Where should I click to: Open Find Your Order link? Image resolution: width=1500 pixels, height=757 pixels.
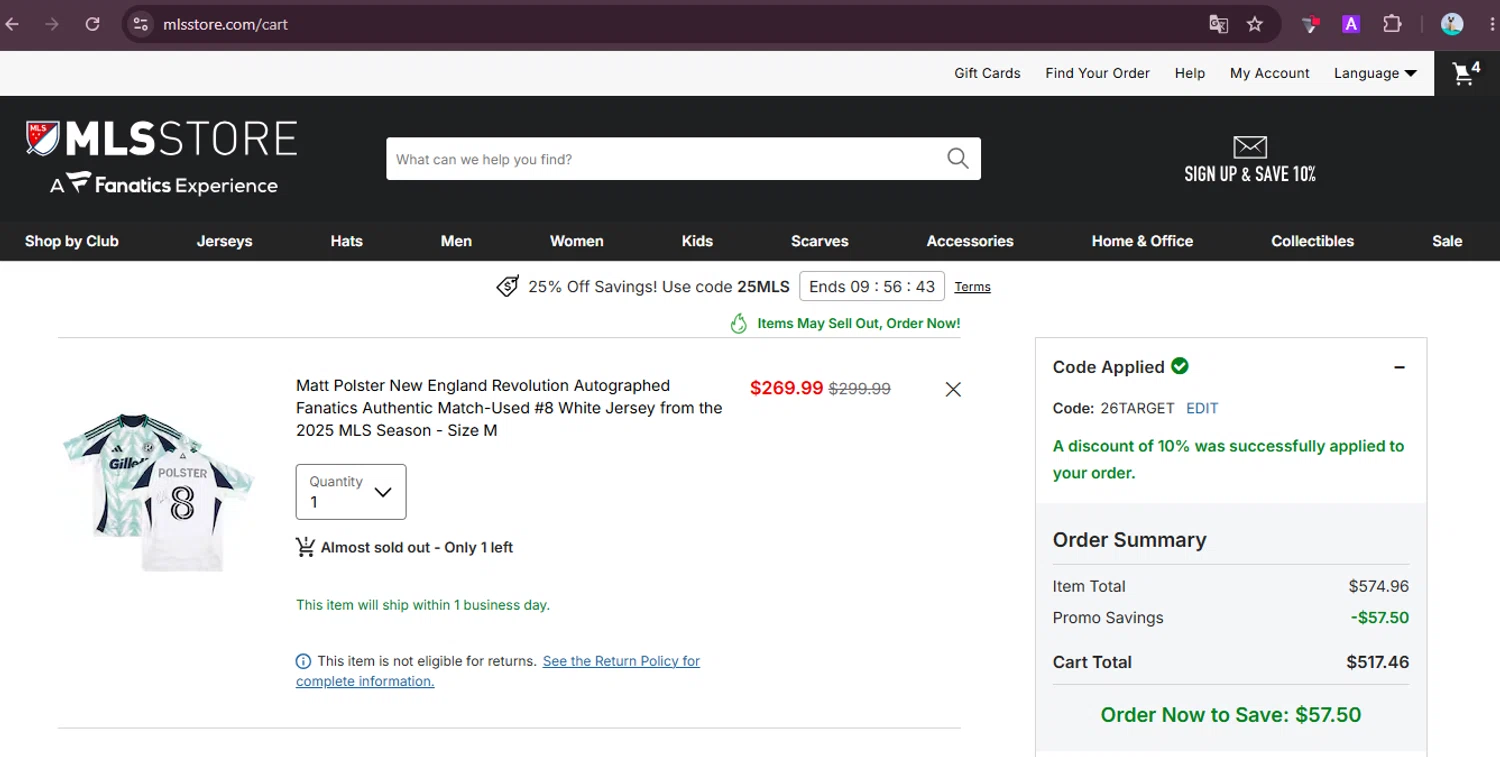click(1097, 73)
